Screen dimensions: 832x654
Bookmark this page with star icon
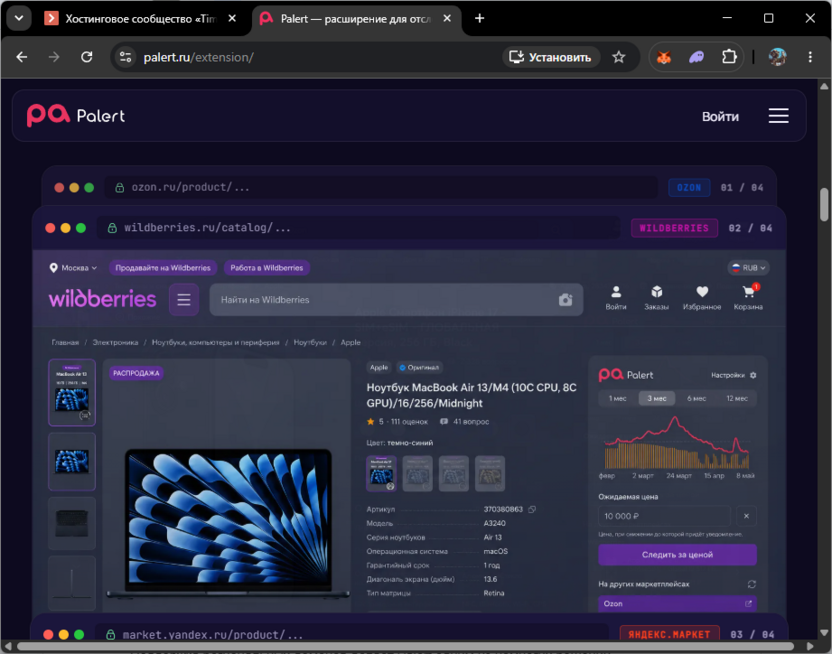619,57
